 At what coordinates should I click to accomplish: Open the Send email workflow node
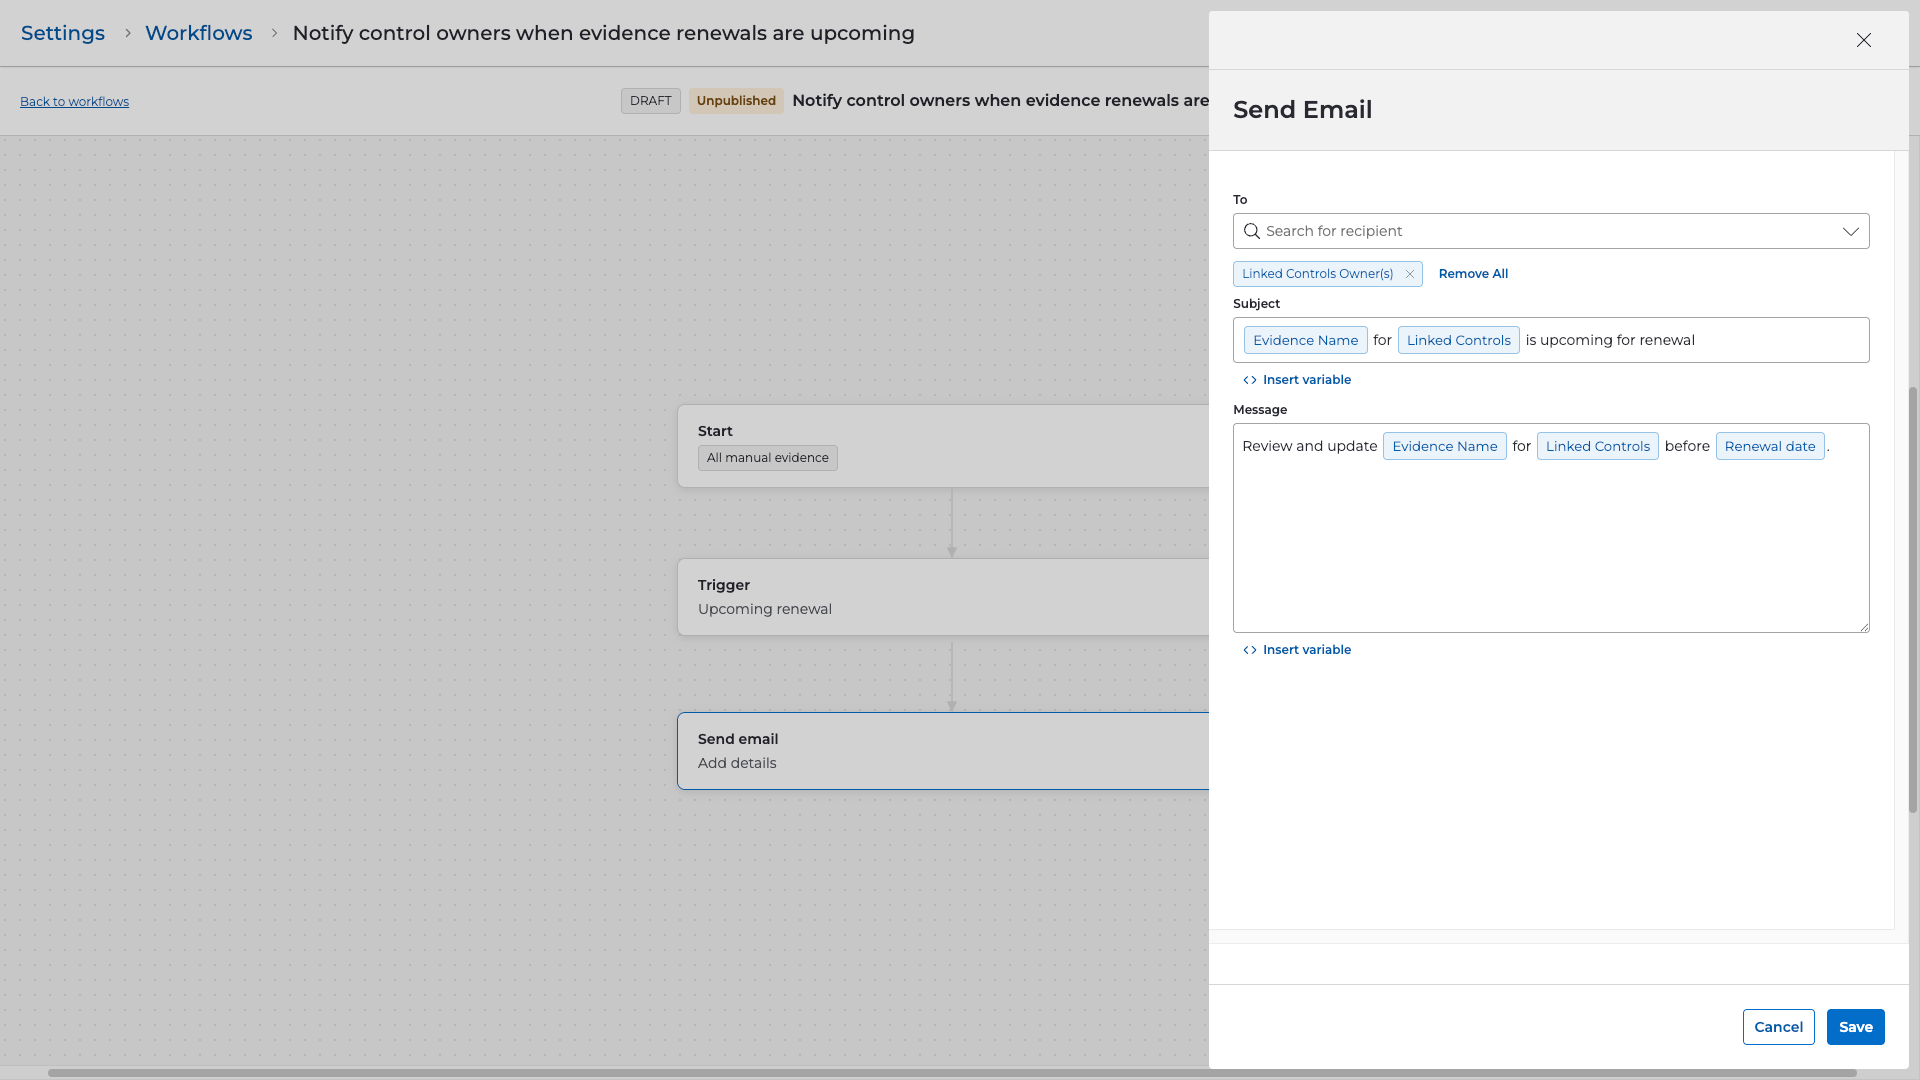(940, 751)
